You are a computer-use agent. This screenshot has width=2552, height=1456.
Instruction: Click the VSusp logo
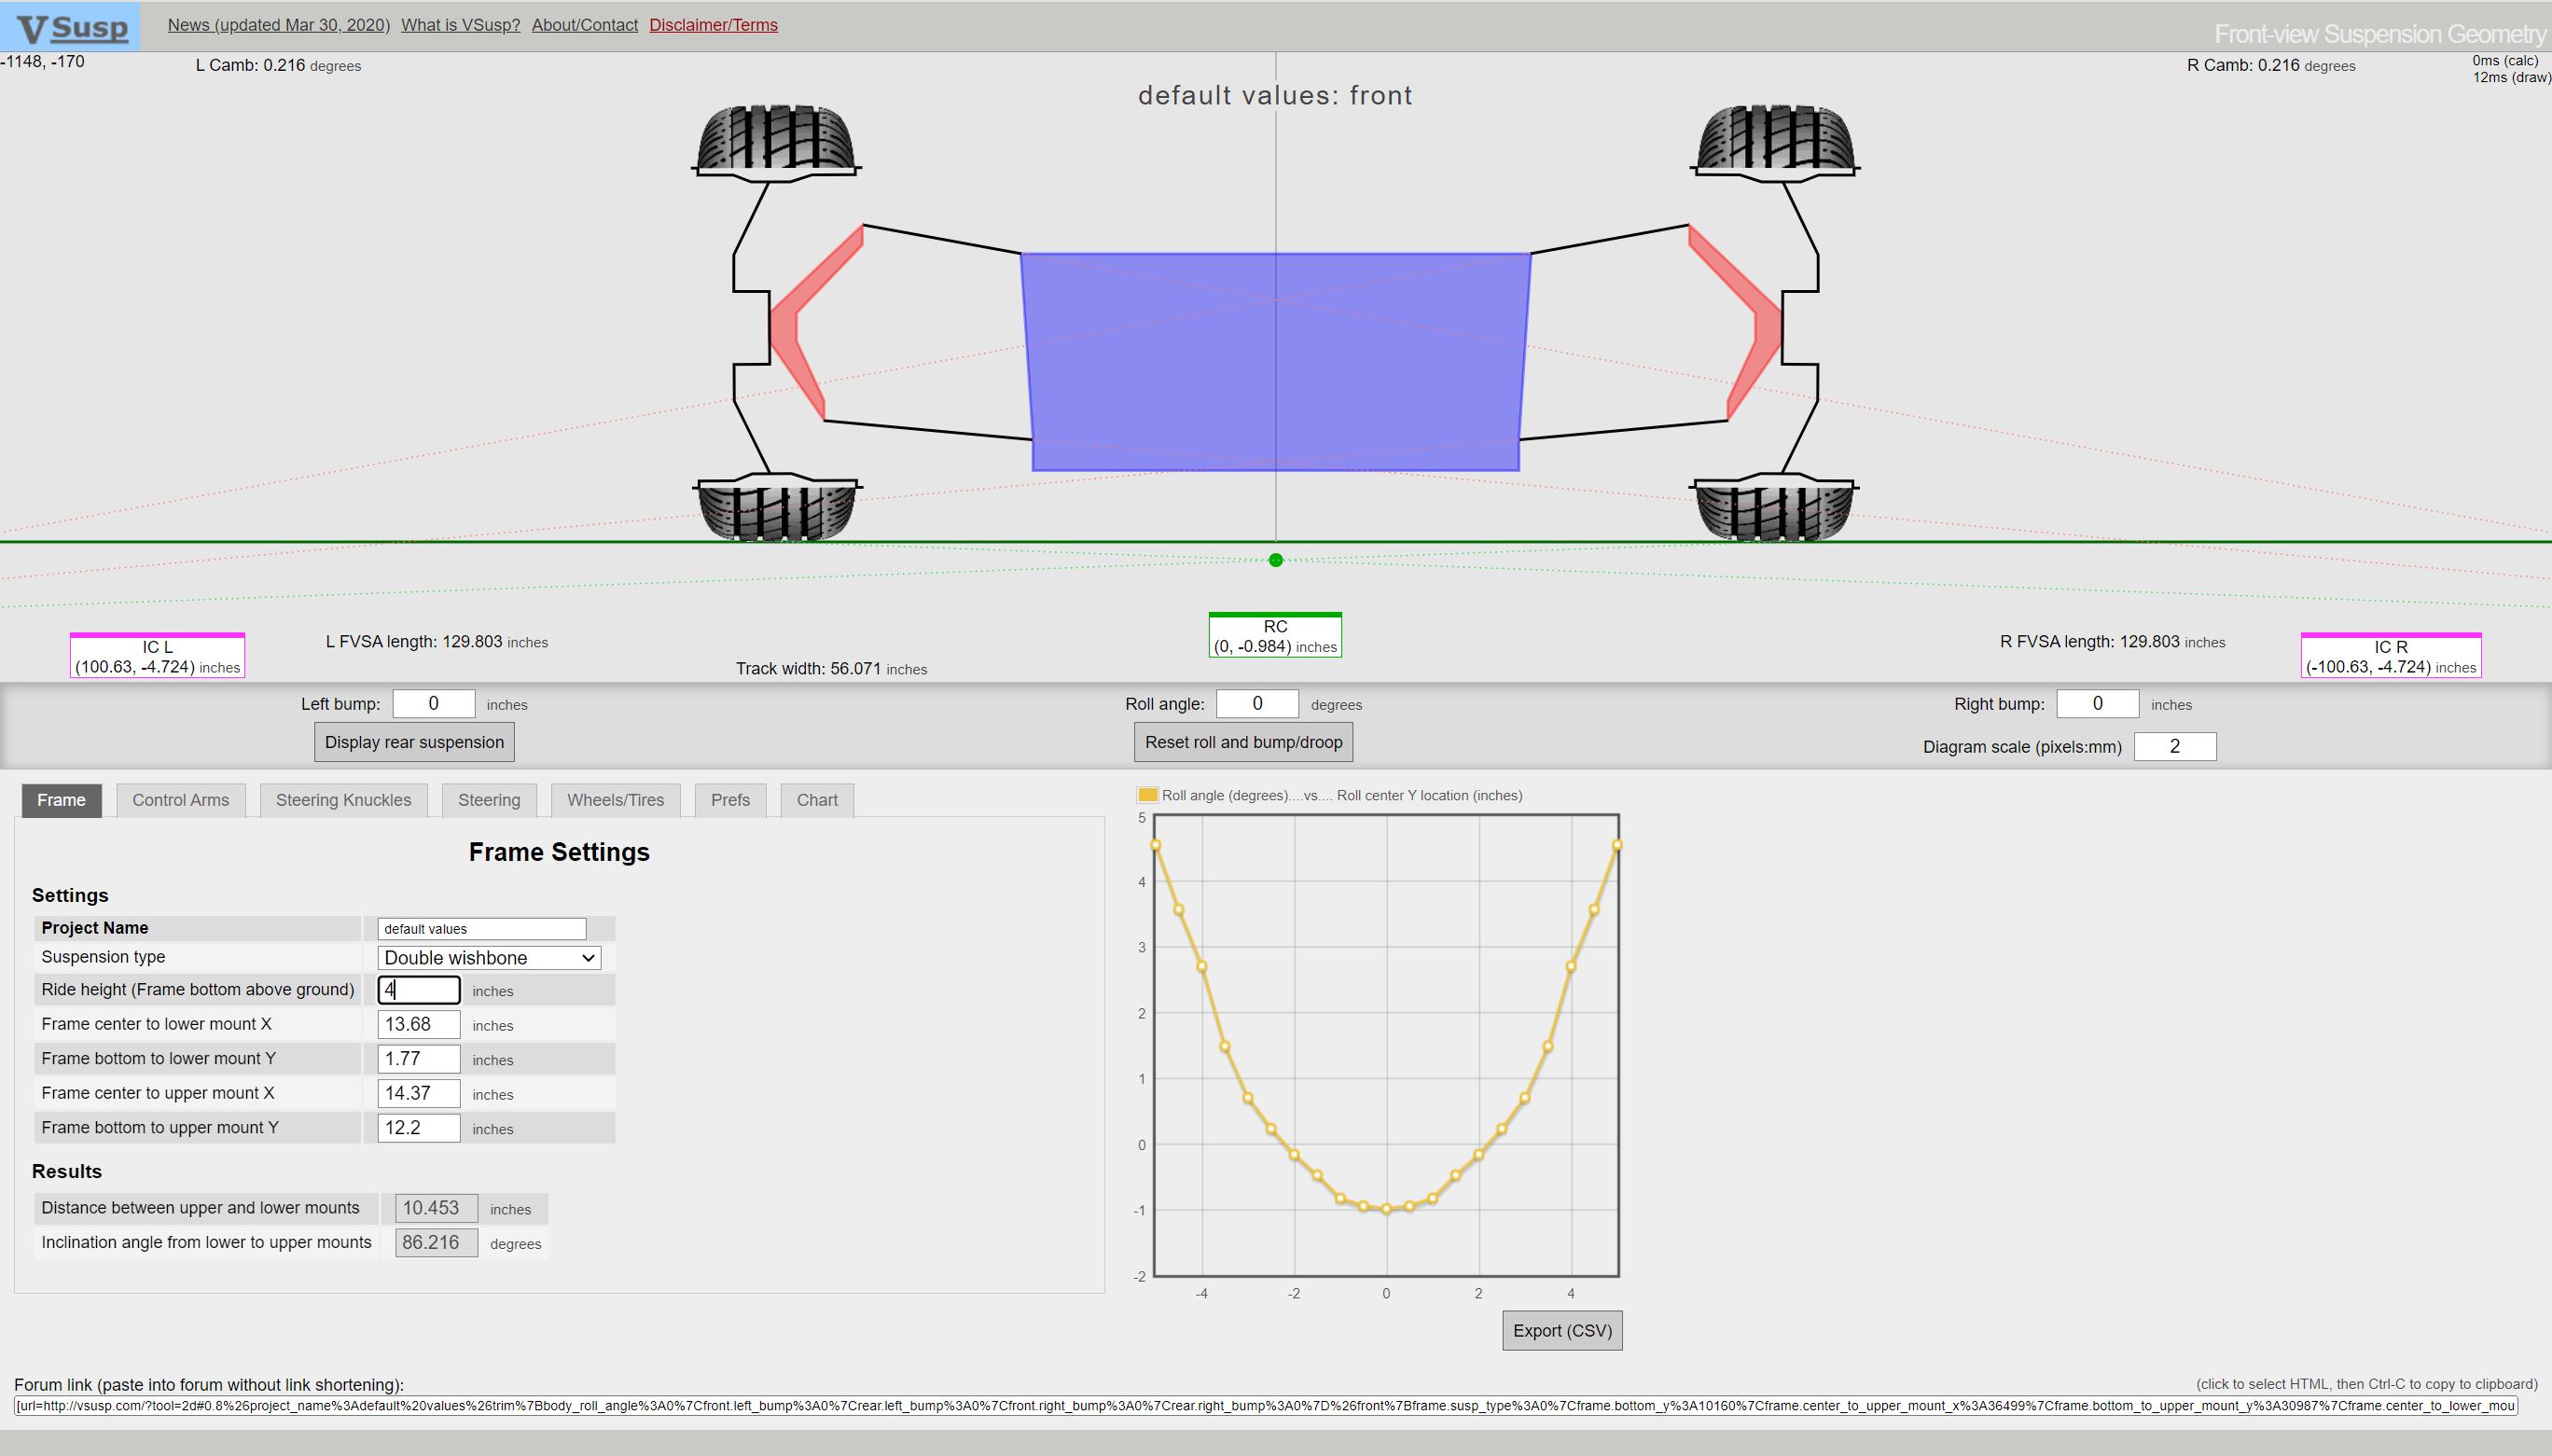(x=71, y=27)
